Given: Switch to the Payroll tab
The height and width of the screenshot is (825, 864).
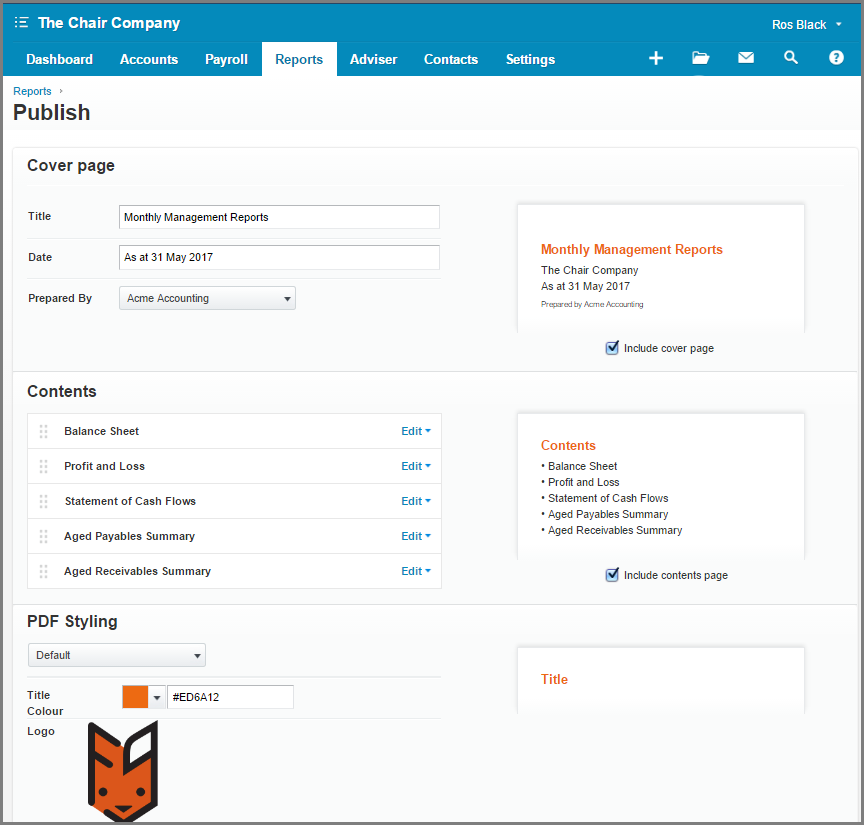Looking at the screenshot, I should (x=226, y=59).
